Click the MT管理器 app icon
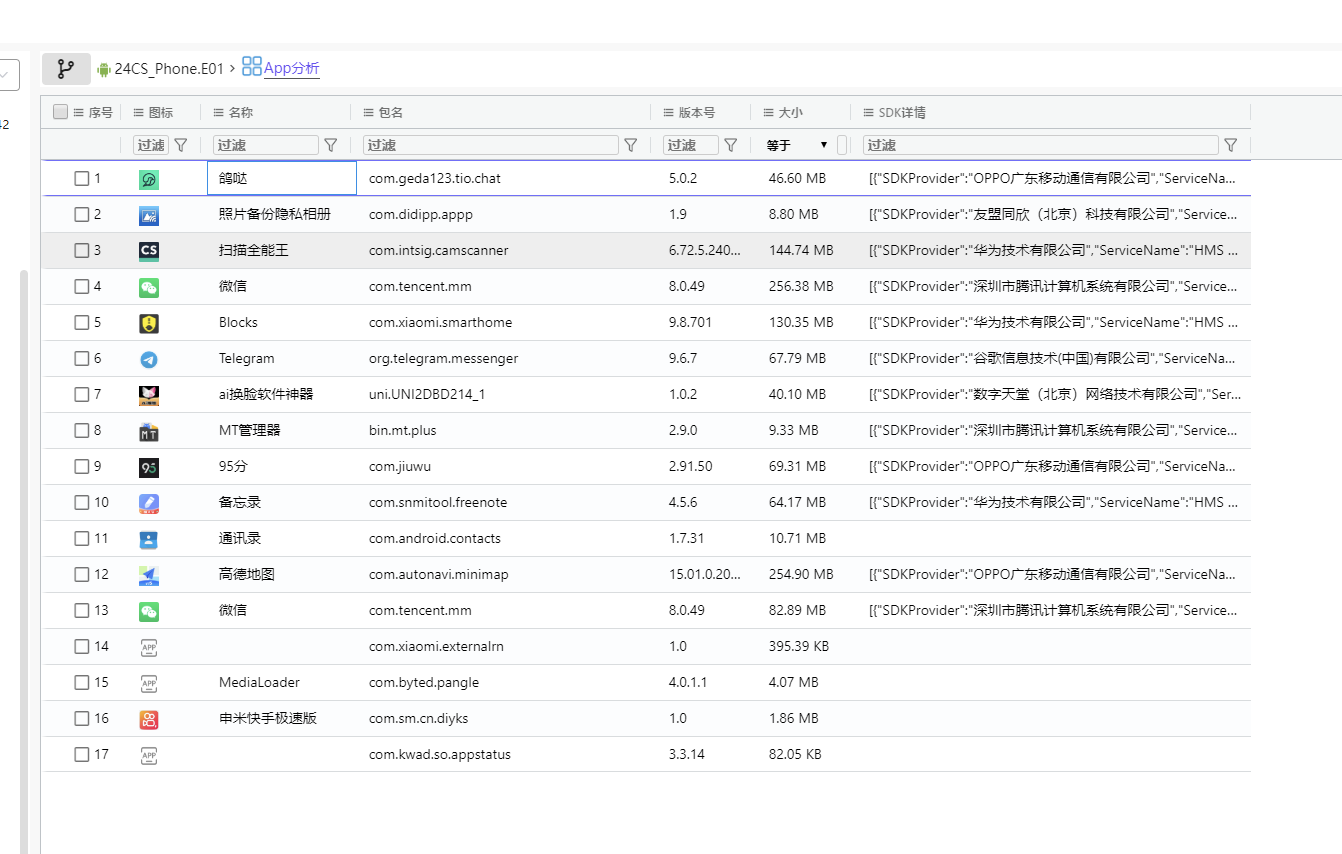1342x854 pixels. pos(149,431)
